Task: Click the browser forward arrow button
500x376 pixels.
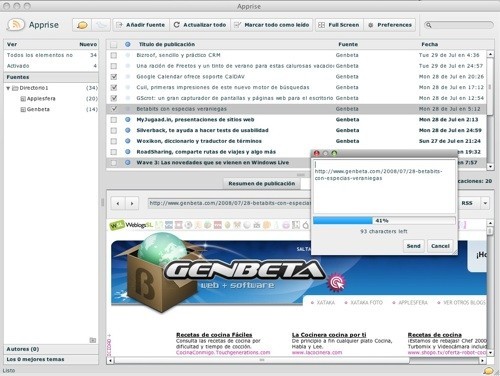Action: tap(132, 203)
